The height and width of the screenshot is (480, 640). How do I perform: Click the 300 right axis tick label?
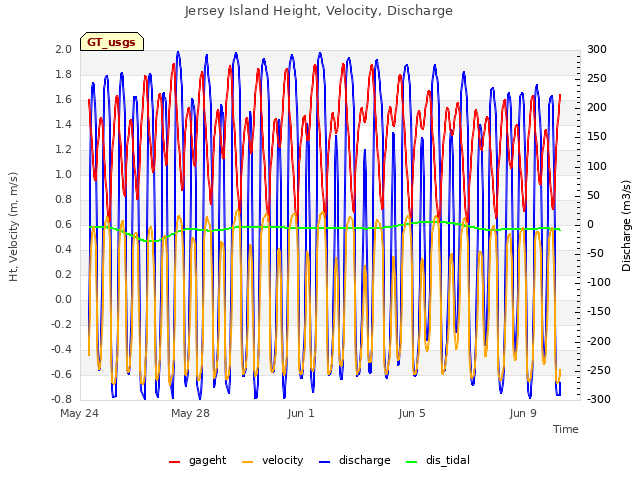pyautogui.click(x=597, y=49)
